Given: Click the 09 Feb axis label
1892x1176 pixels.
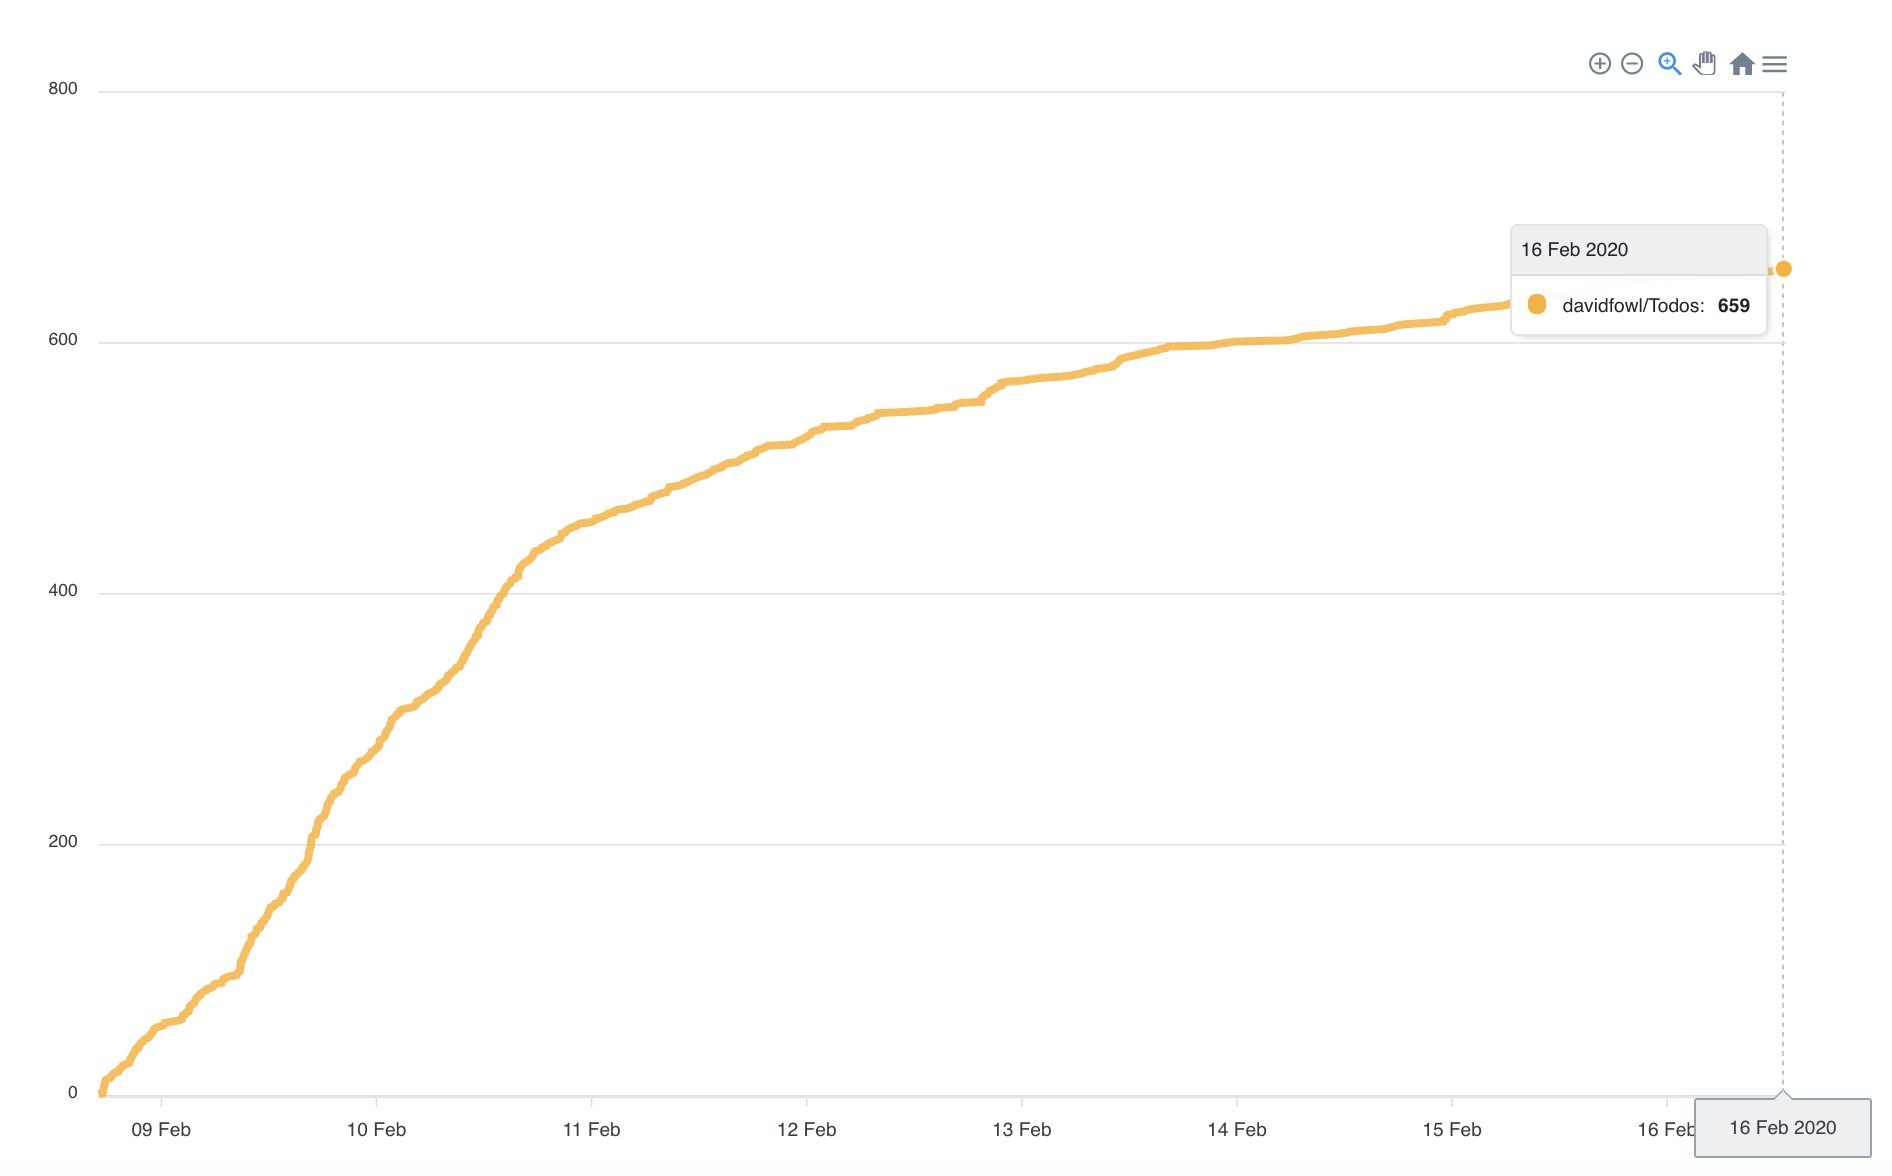Looking at the screenshot, I should 161,1129.
